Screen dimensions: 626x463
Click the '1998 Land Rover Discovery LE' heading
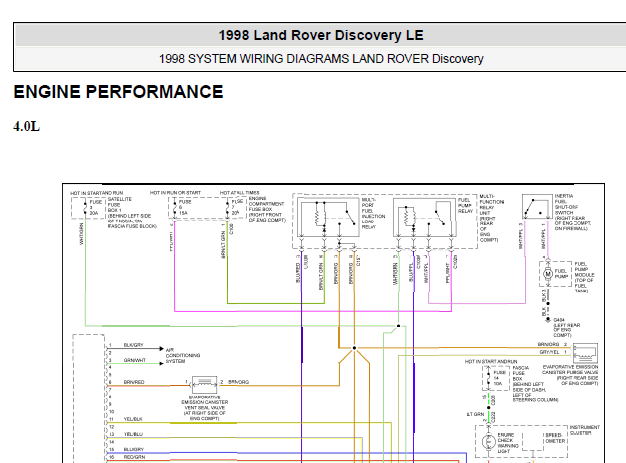pos(321,35)
